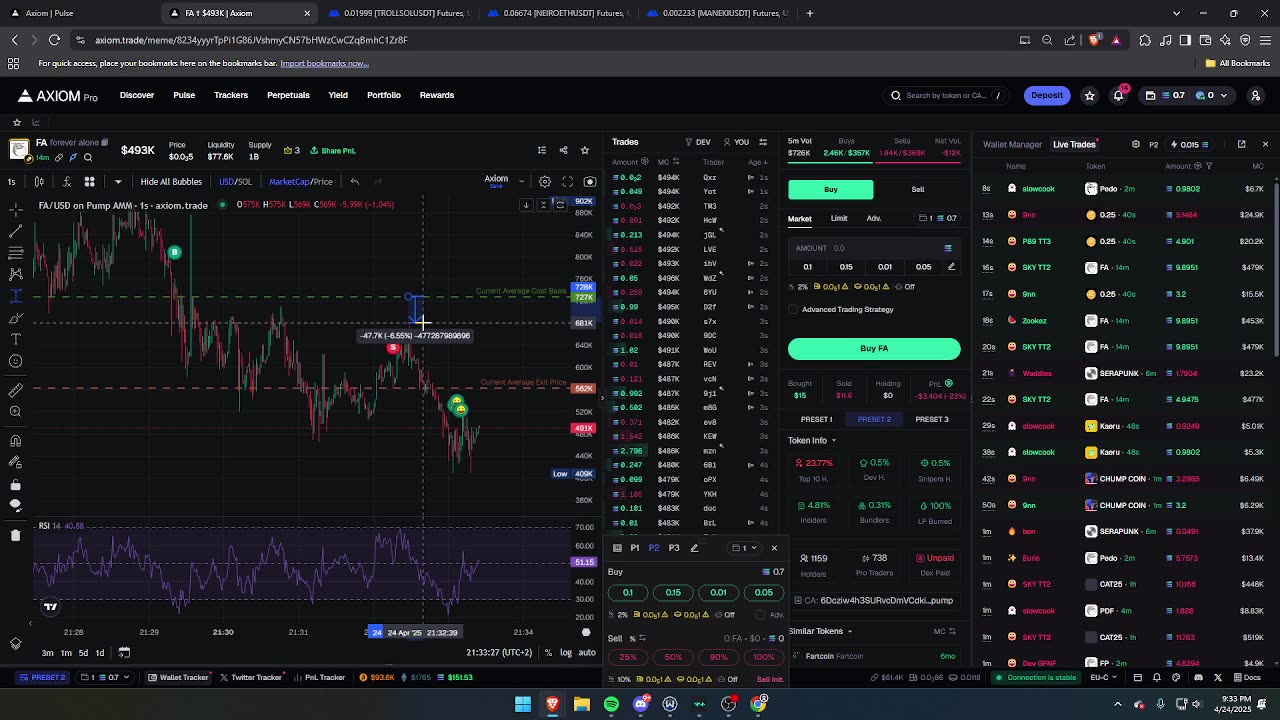Open File Explorer from the taskbar
Screen dimensions: 1280x720
(581, 704)
